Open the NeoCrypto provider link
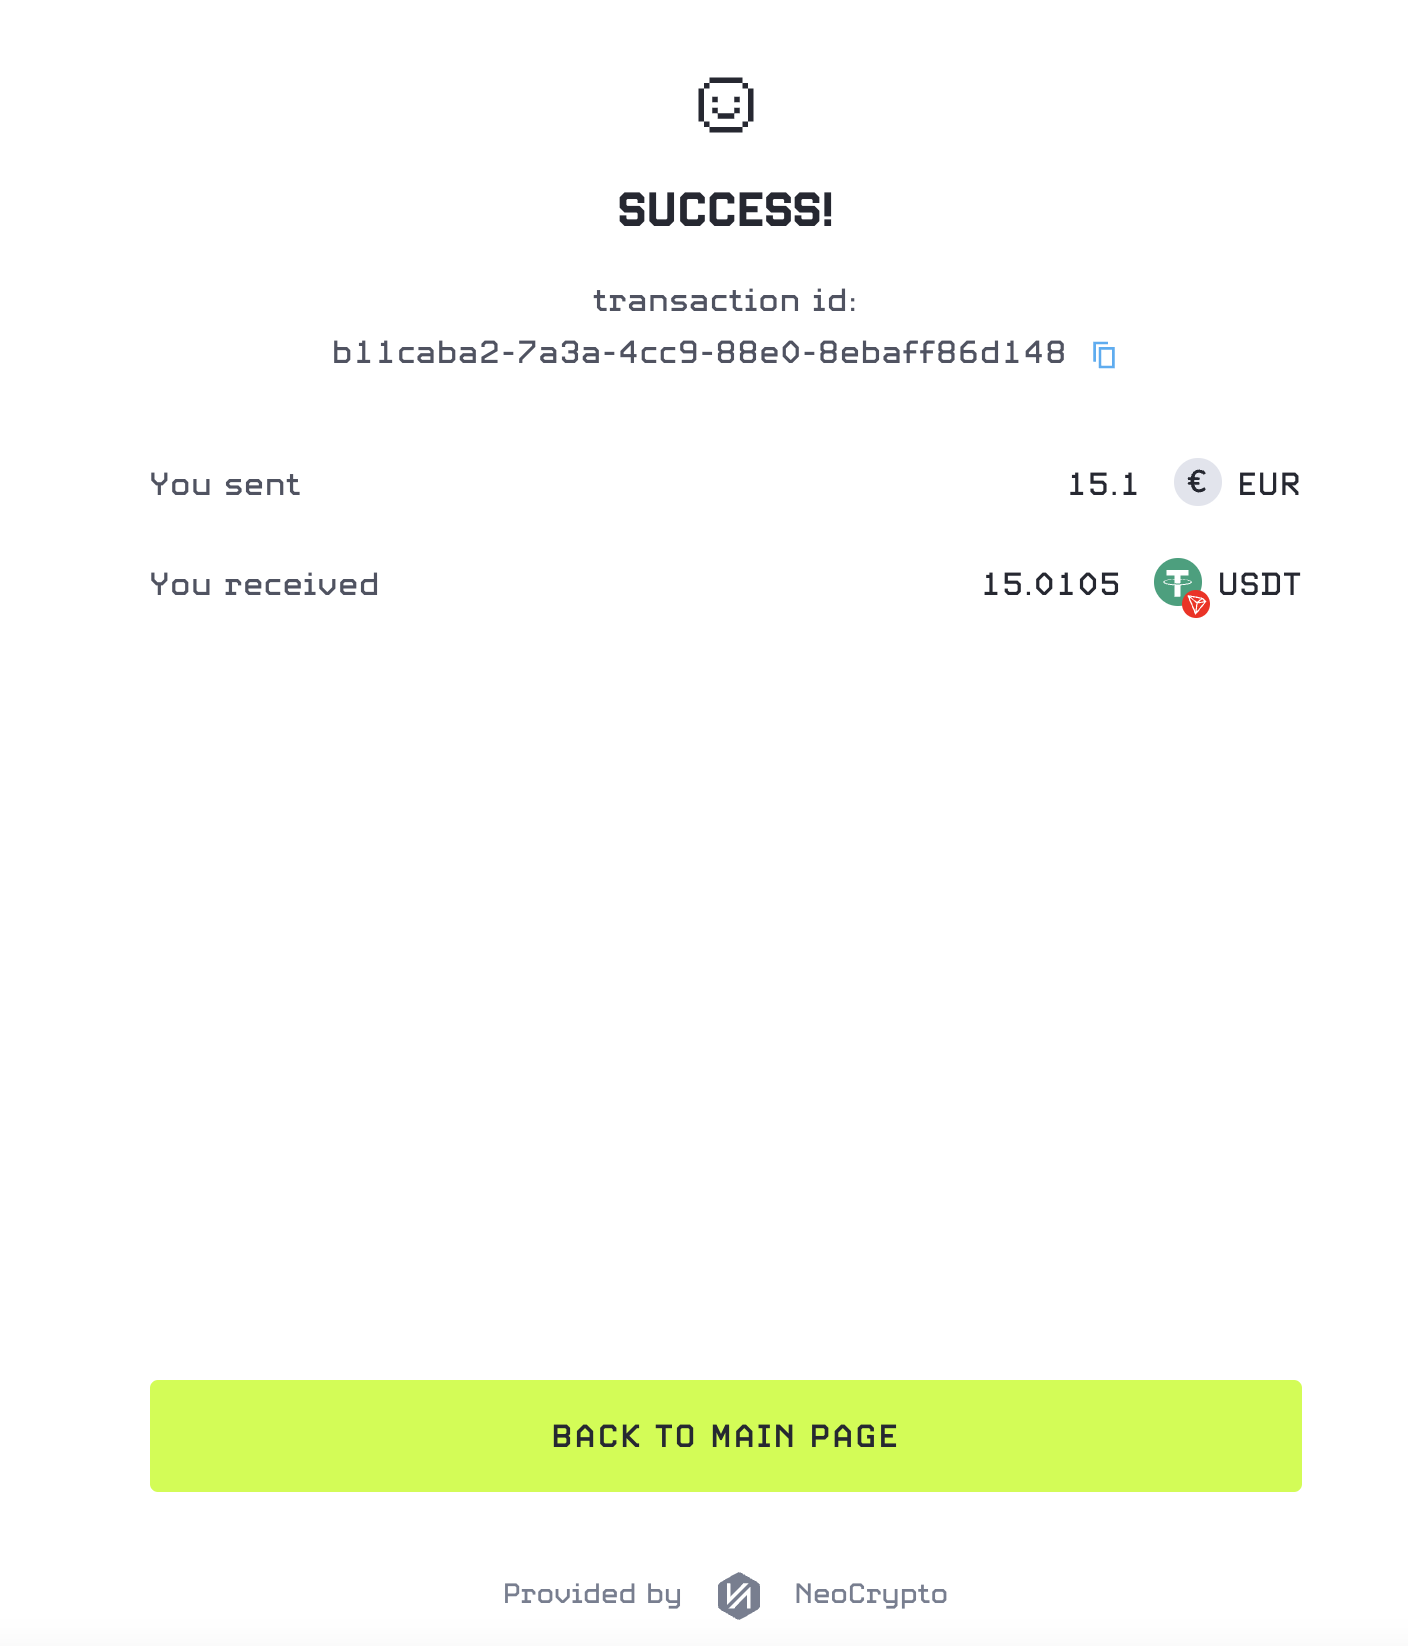The image size is (1408, 1646). tap(871, 1594)
